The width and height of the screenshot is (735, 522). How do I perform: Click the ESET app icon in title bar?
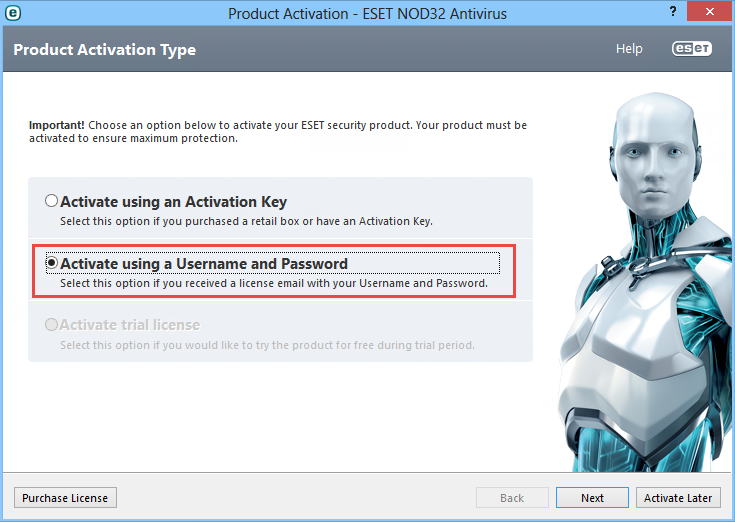pyautogui.click(x=13, y=13)
